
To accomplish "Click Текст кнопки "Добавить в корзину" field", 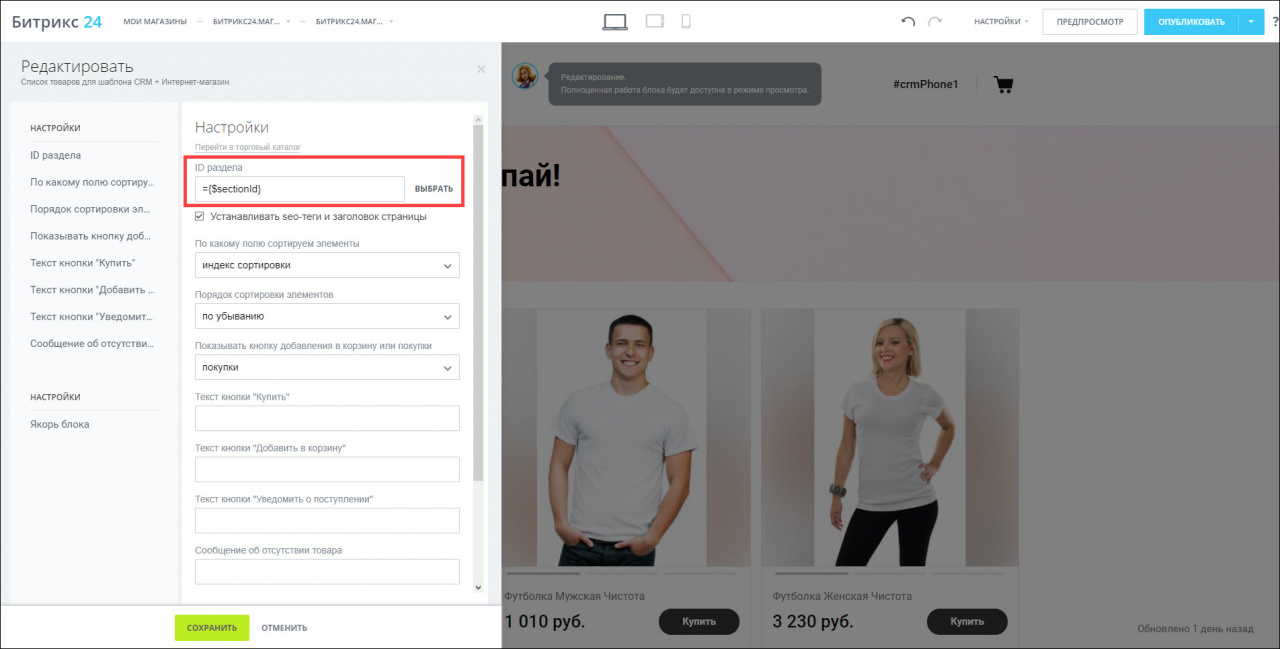I will (x=327, y=469).
